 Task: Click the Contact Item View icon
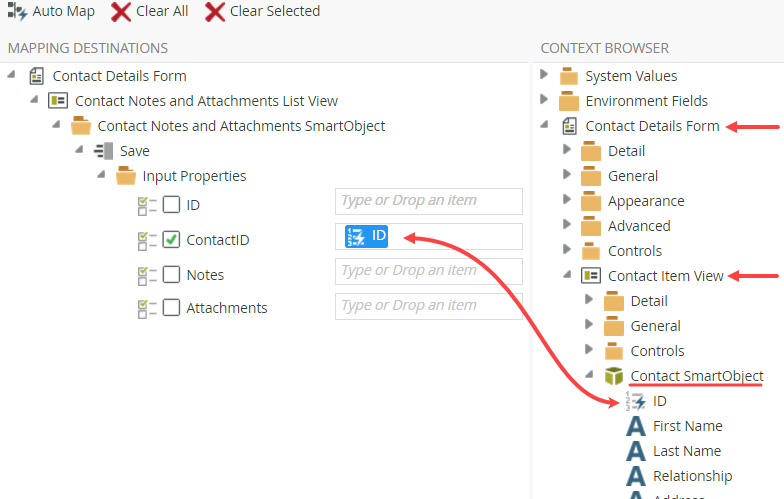tap(592, 276)
